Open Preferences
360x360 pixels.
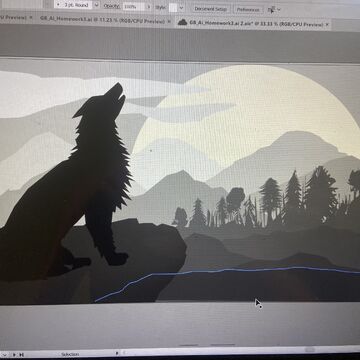click(248, 10)
